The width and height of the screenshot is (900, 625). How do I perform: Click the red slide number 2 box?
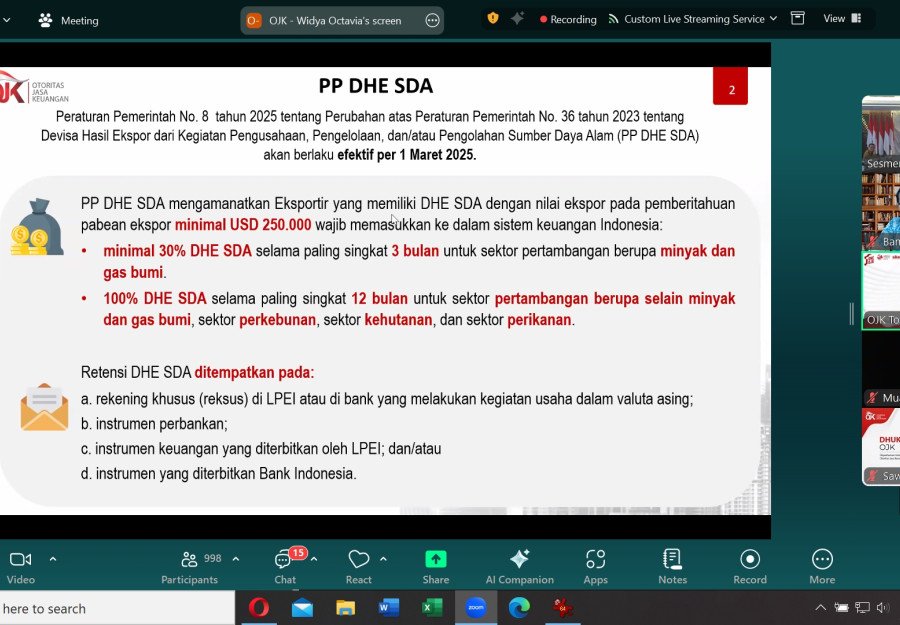(730, 86)
